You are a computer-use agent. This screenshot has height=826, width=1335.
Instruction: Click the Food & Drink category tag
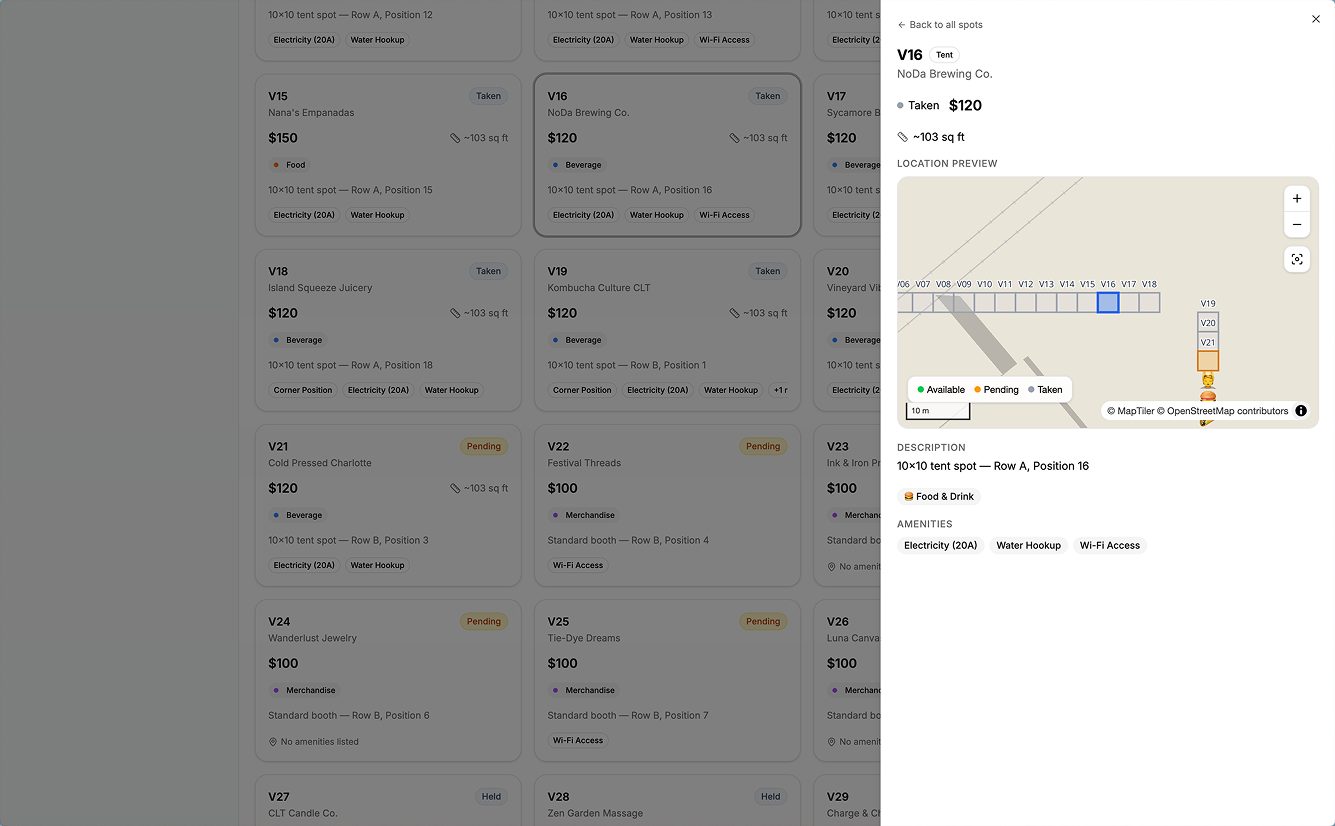coord(939,496)
